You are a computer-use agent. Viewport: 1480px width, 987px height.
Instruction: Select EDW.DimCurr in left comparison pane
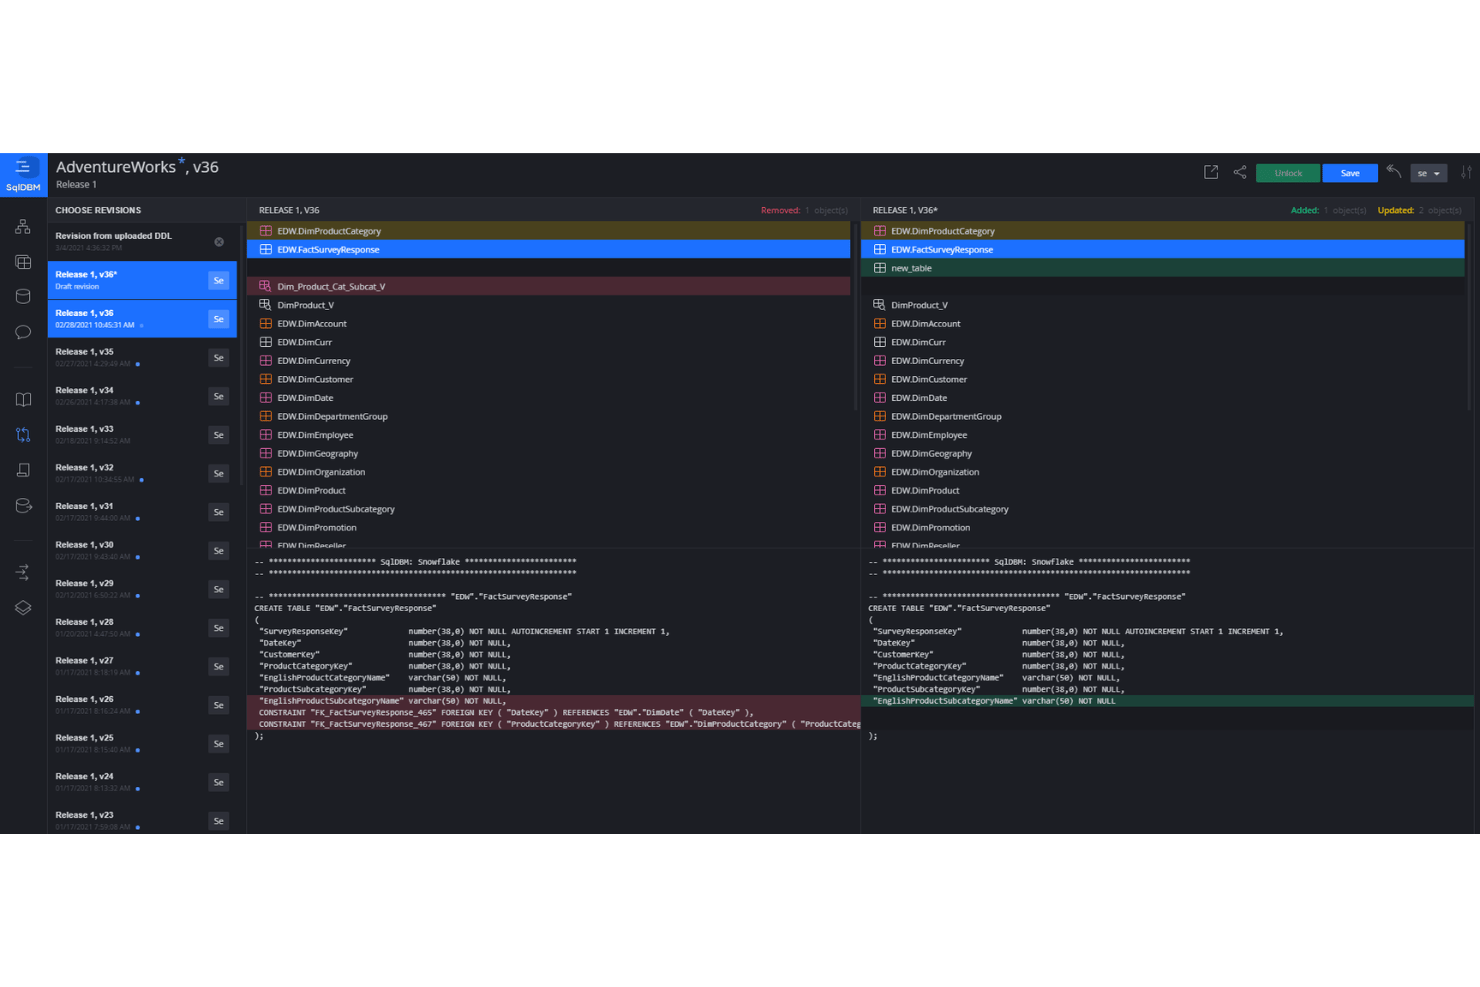point(549,342)
